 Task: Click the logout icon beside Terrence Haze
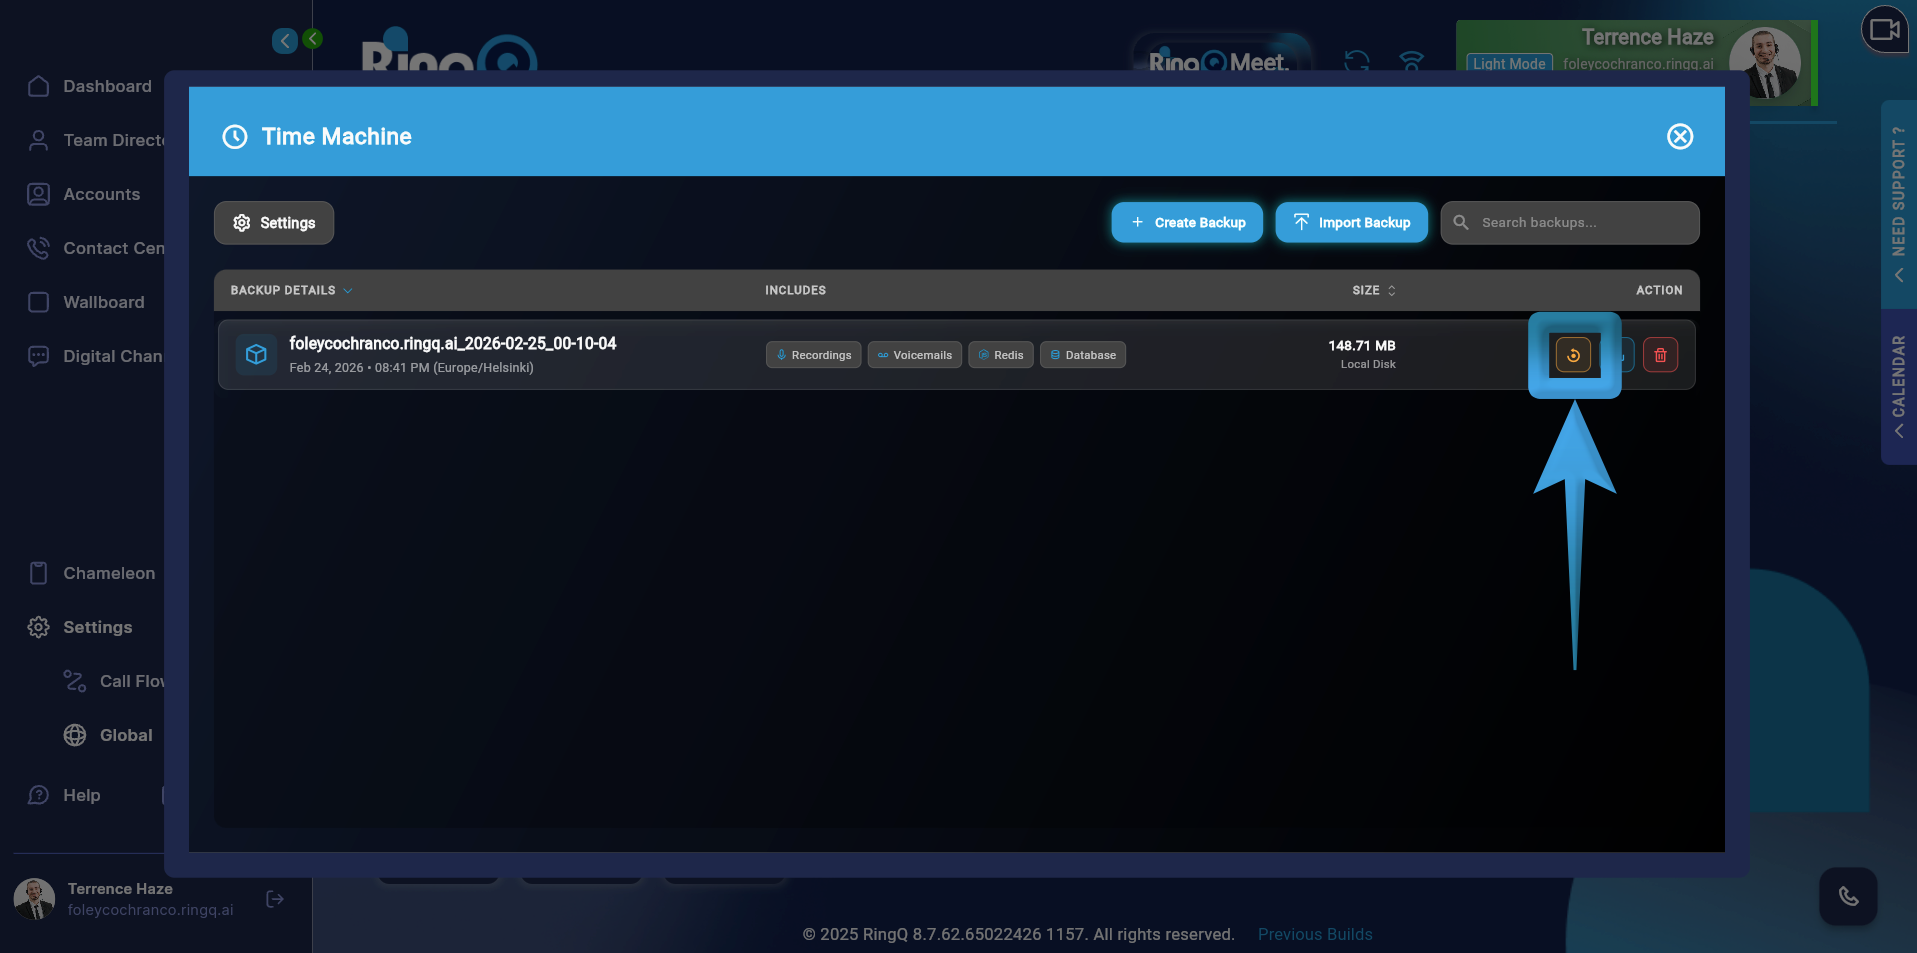coord(275,899)
